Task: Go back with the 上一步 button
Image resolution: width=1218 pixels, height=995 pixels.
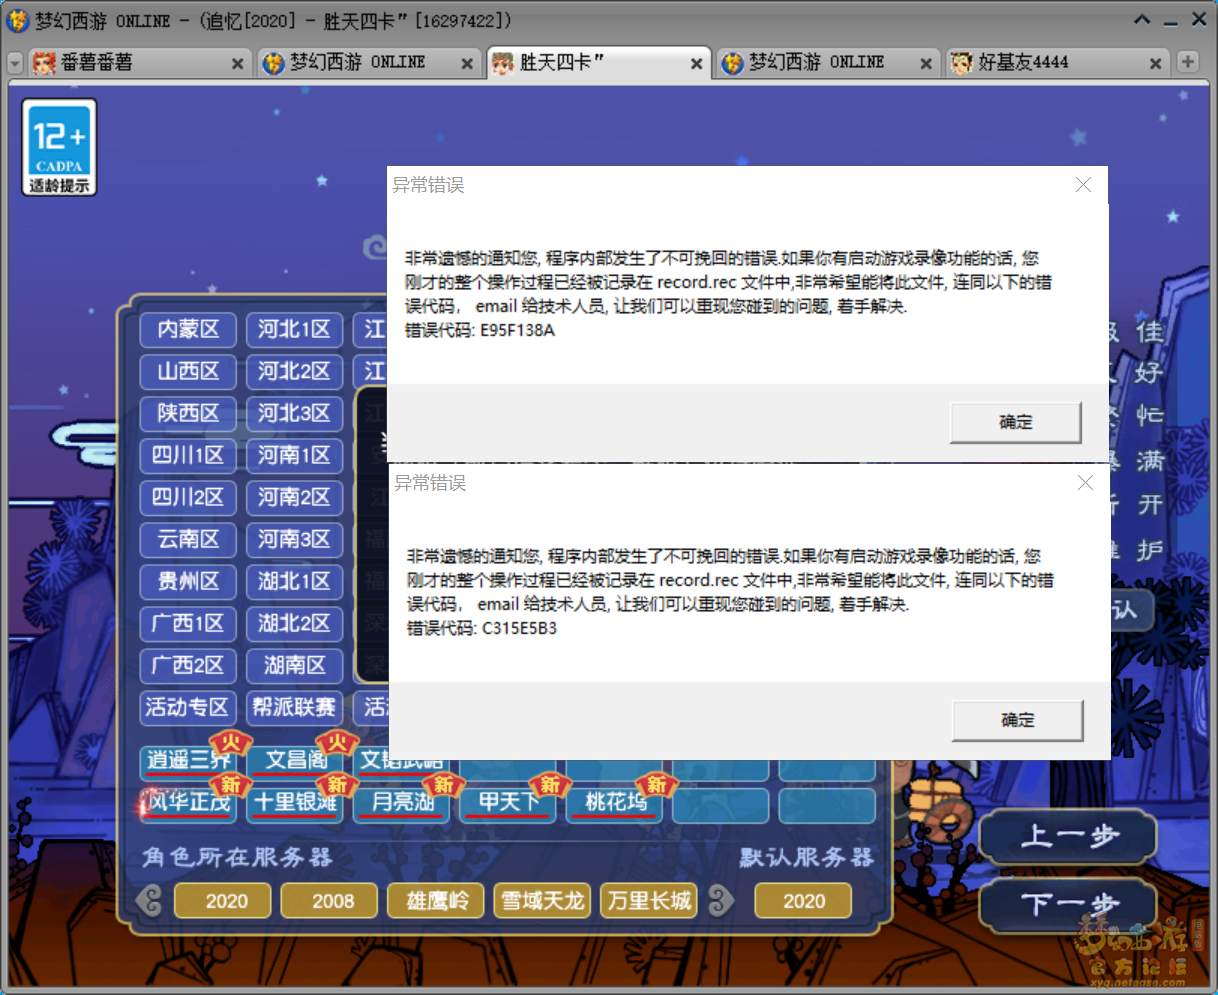Action: coord(1068,837)
